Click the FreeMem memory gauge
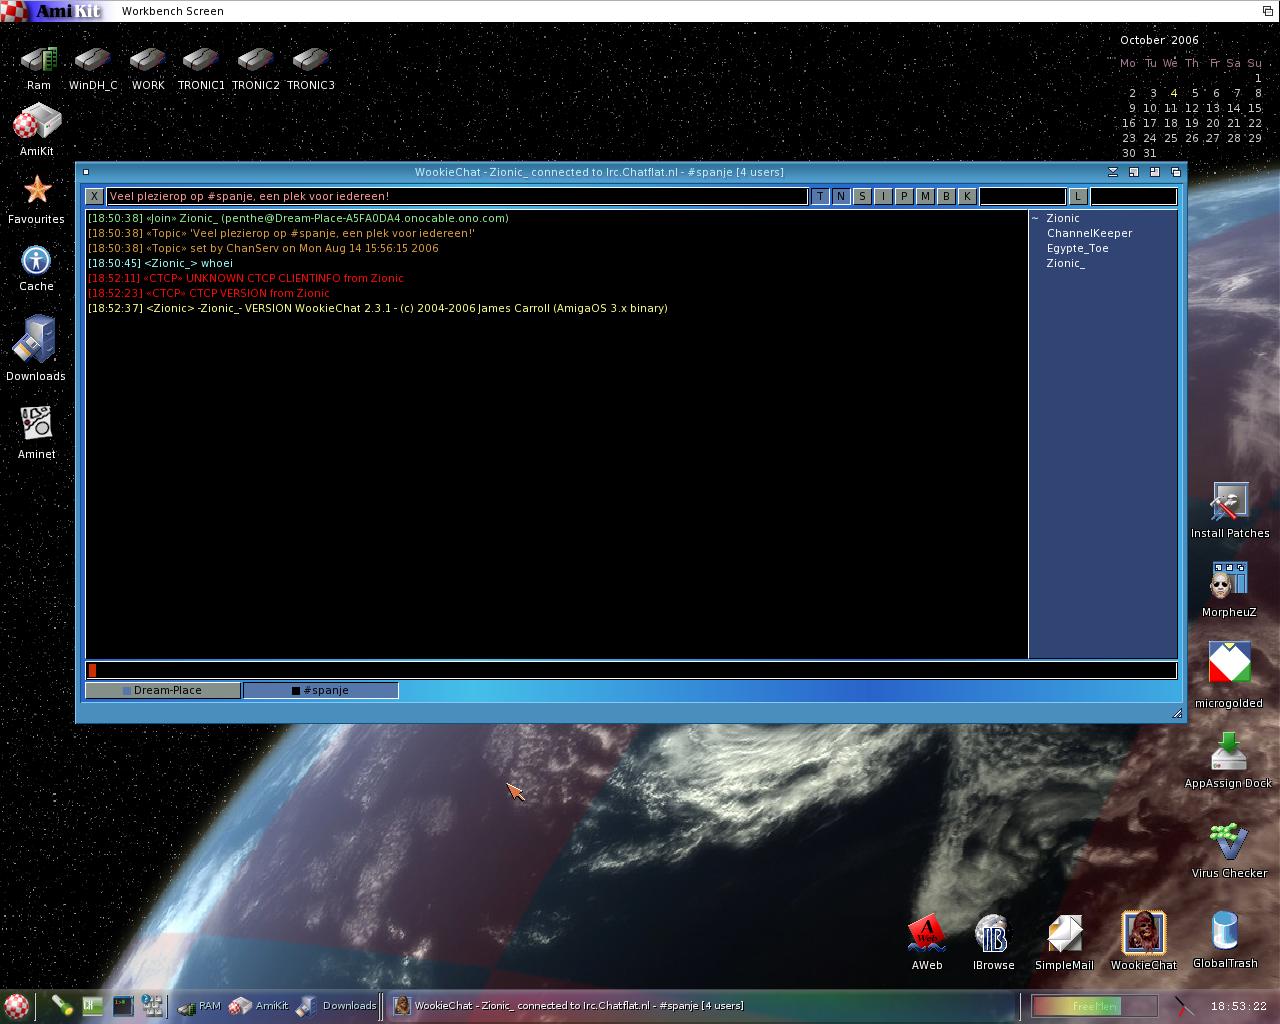This screenshot has width=1280, height=1024. tap(1094, 1006)
